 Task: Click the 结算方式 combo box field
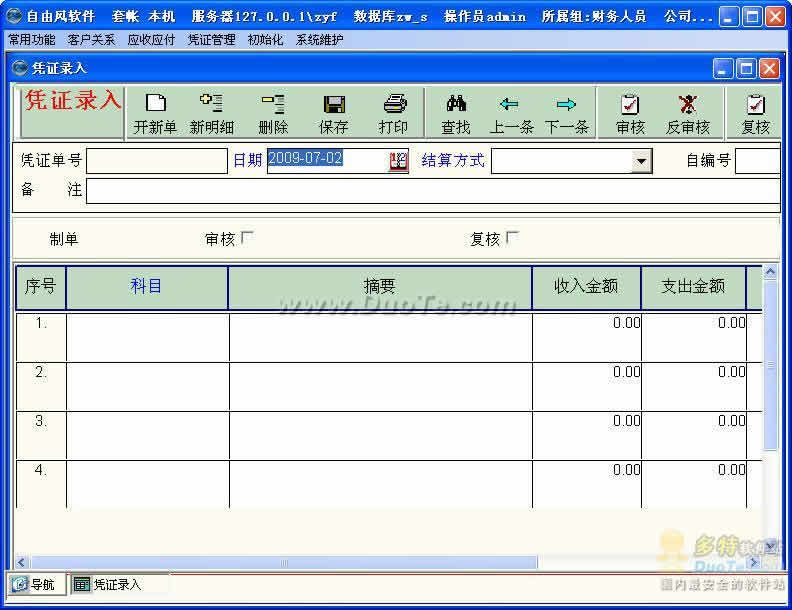coord(571,161)
